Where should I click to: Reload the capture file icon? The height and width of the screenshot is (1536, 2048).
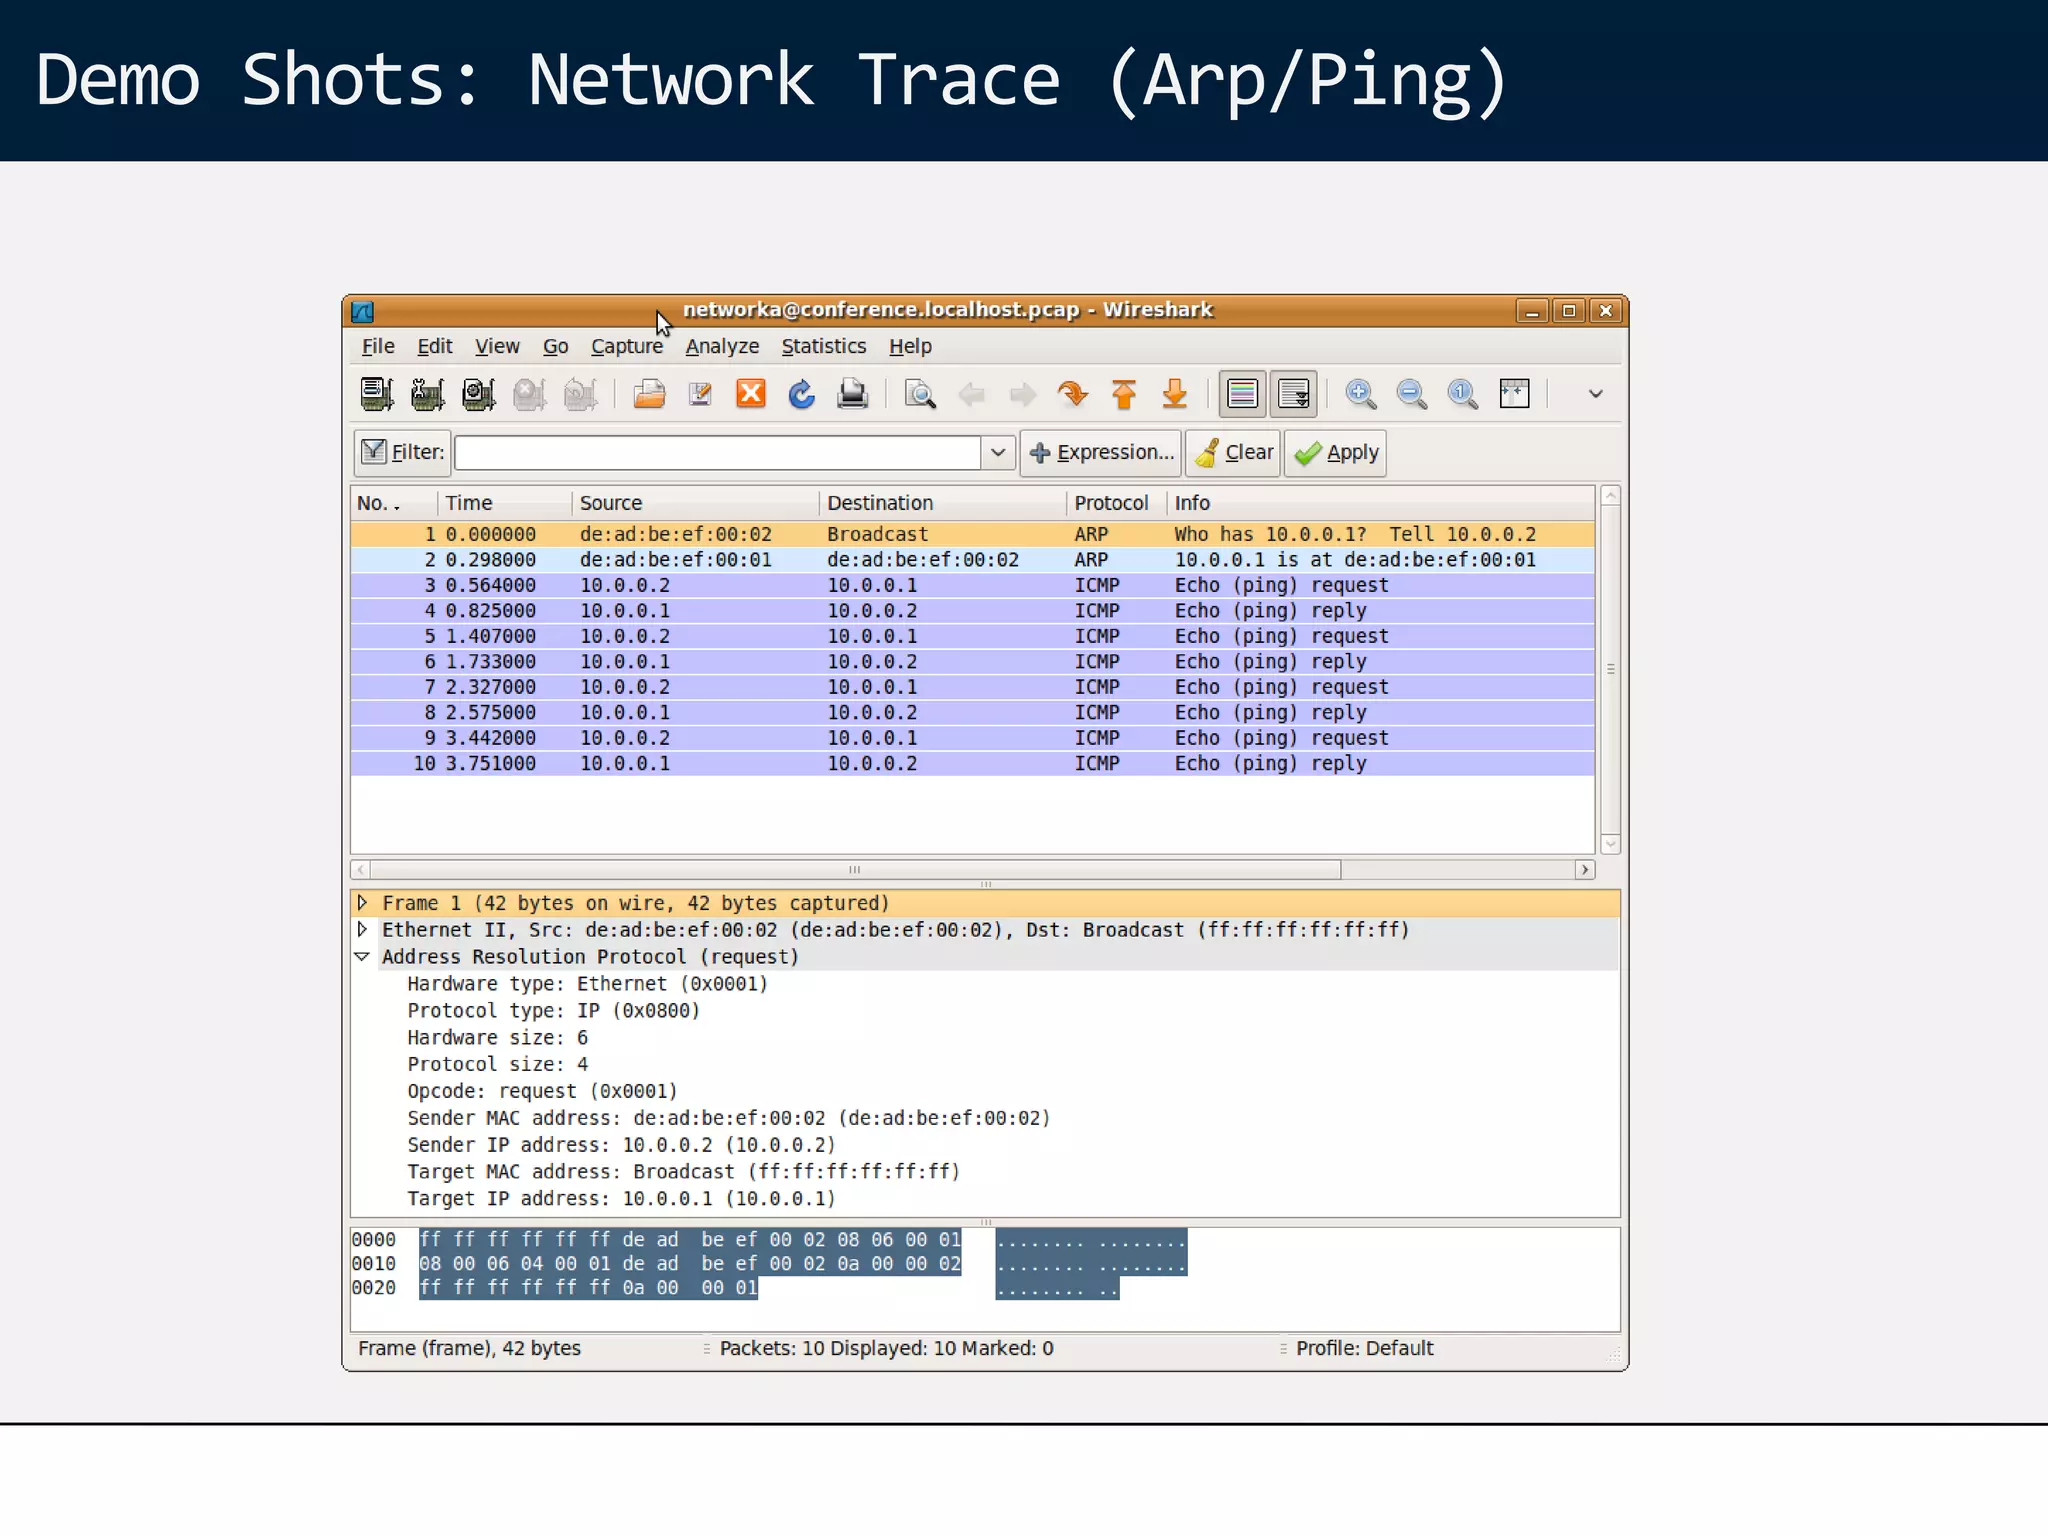802,394
